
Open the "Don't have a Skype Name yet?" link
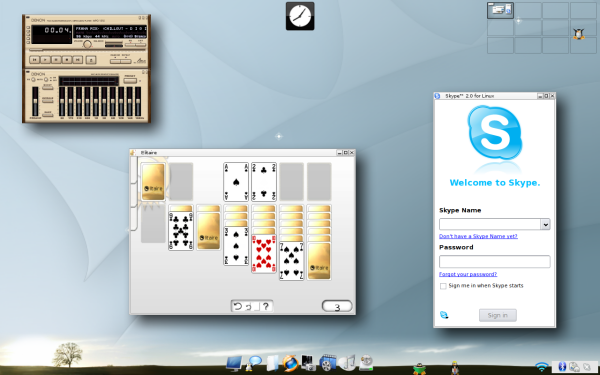[478, 236]
